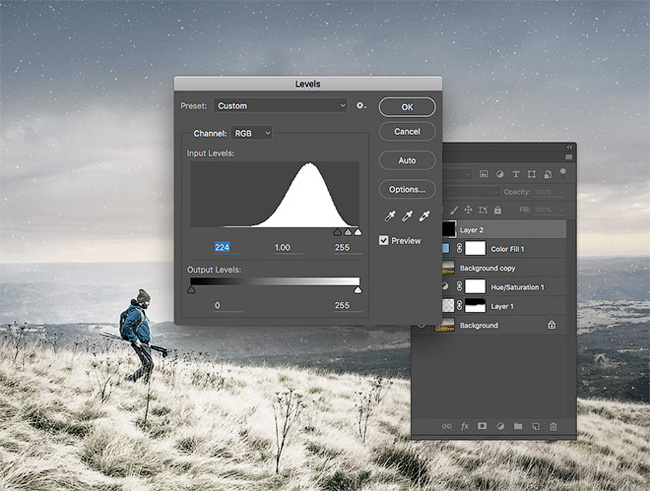
Task: Click the Background layer lock icon
Action: point(551,325)
